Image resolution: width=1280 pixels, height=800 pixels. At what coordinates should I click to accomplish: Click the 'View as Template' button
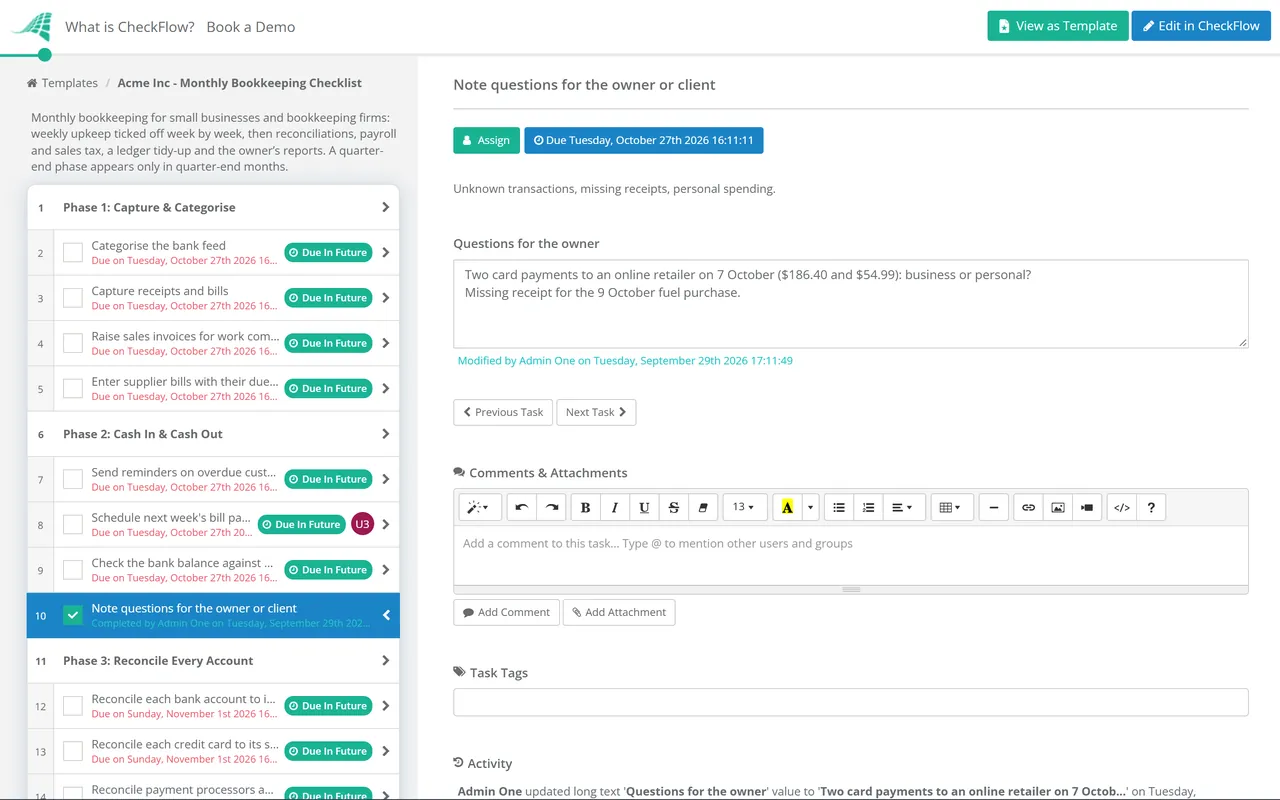point(1058,26)
